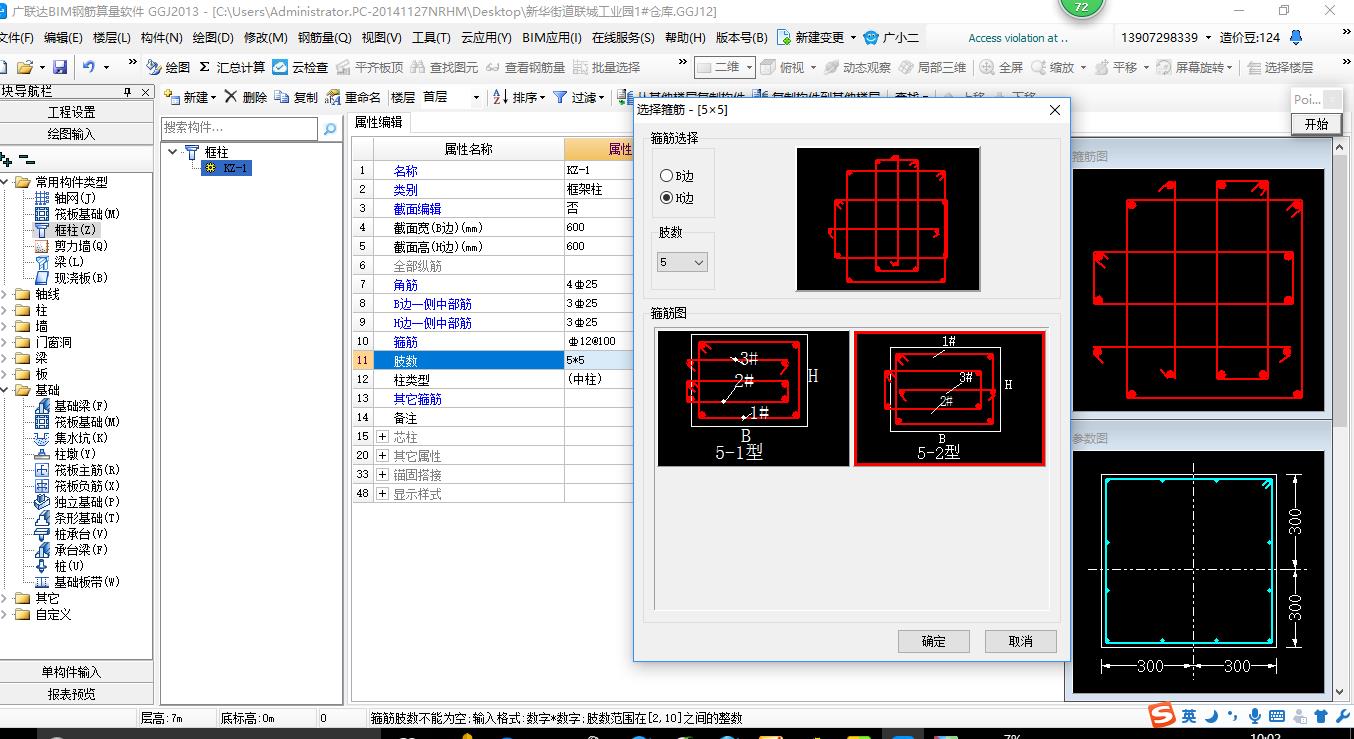Collapse the 基础 tree folder
The height and width of the screenshot is (739, 1354).
click(x=5, y=390)
